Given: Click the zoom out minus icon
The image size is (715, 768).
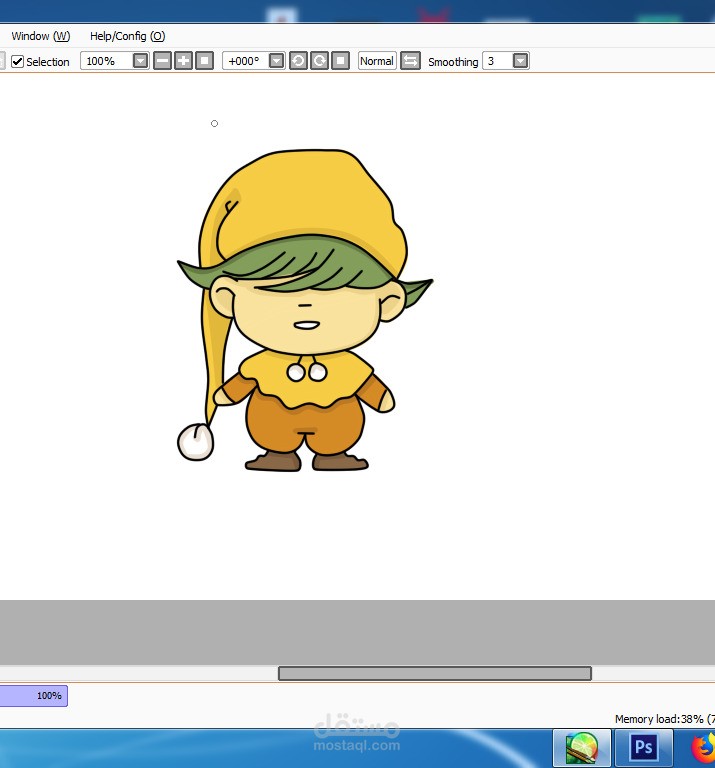Looking at the screenshot, I should coord(163,61).
